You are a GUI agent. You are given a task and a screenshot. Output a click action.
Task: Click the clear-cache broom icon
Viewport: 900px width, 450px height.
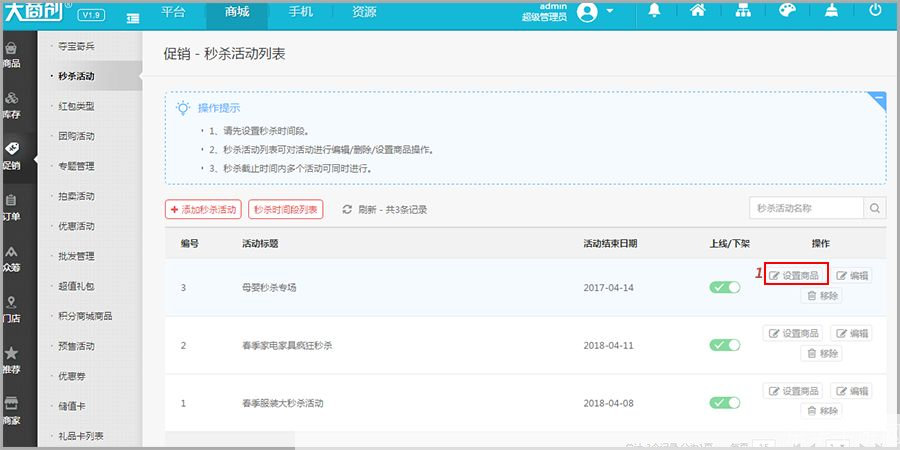coord(831,10)
